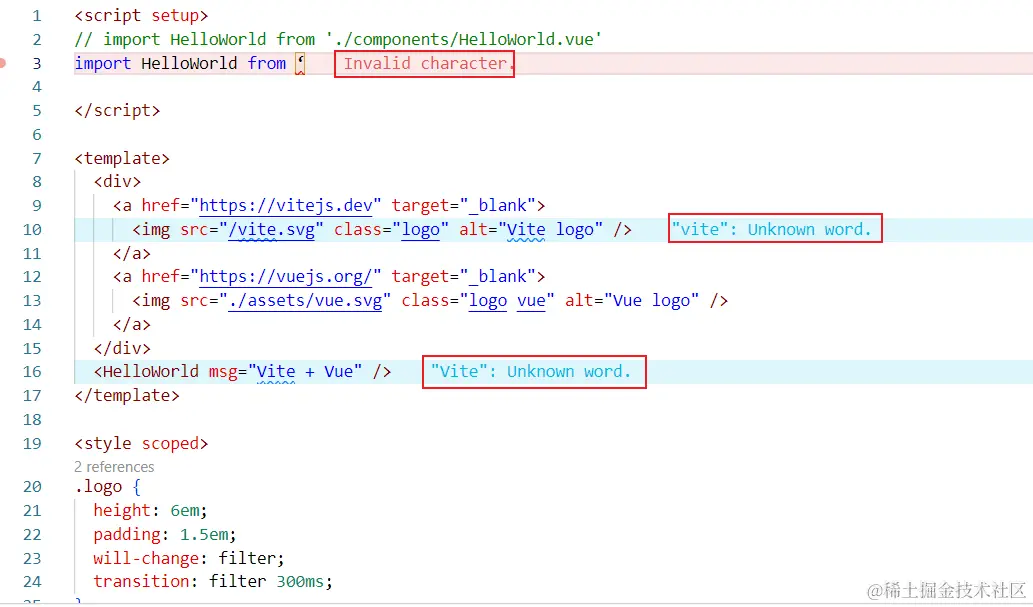This screenshot has height=607, width=1033.
Task: Select line number 24 in the gutter
Action: coord(32,582)
